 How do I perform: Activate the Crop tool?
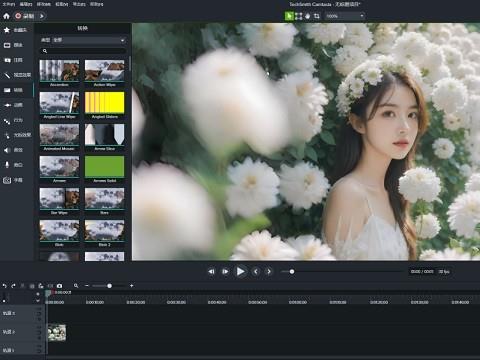pos(317,16)
